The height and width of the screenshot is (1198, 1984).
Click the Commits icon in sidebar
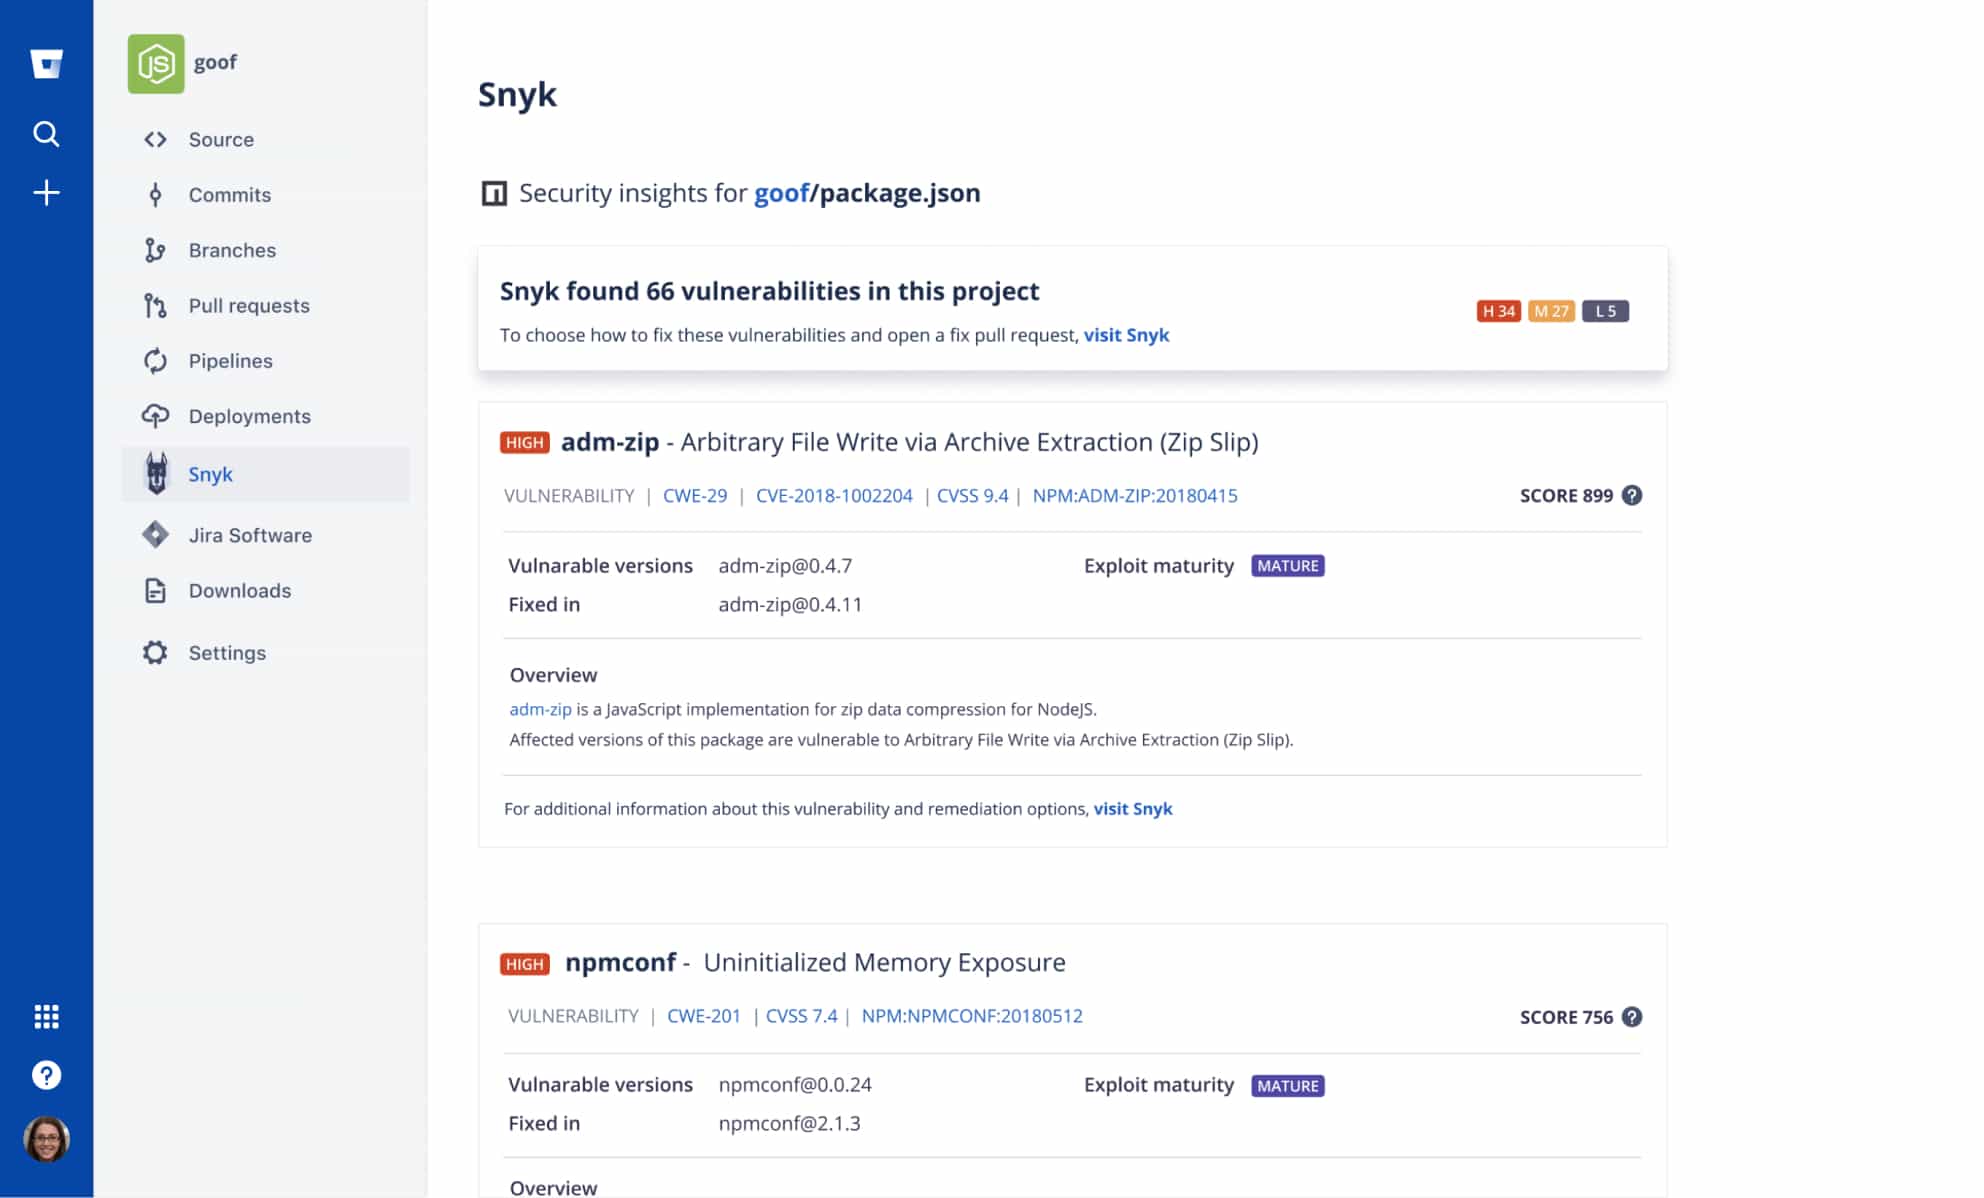(x=154, y=194)
